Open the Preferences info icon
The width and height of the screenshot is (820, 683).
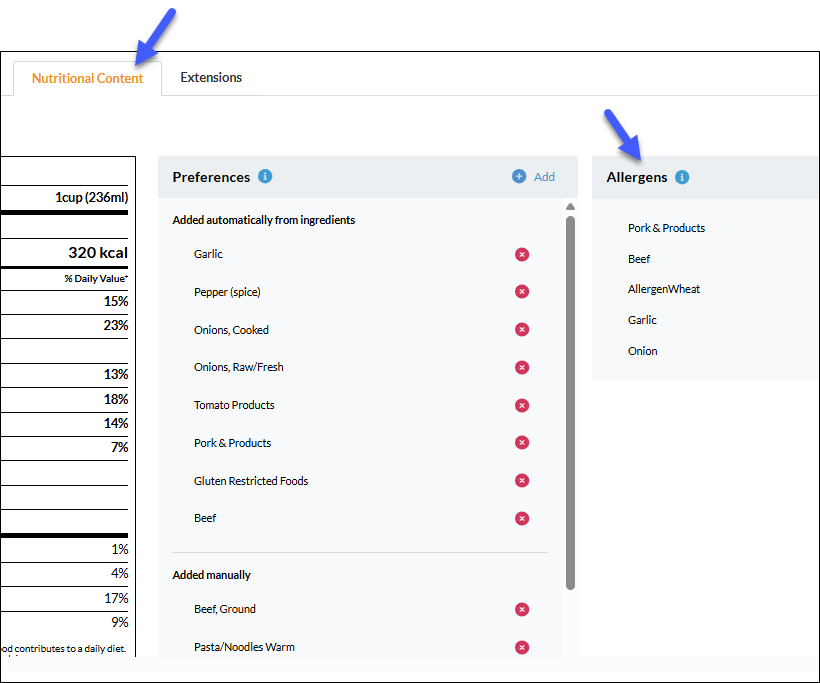pyautogui.click(x=265, y=176)
